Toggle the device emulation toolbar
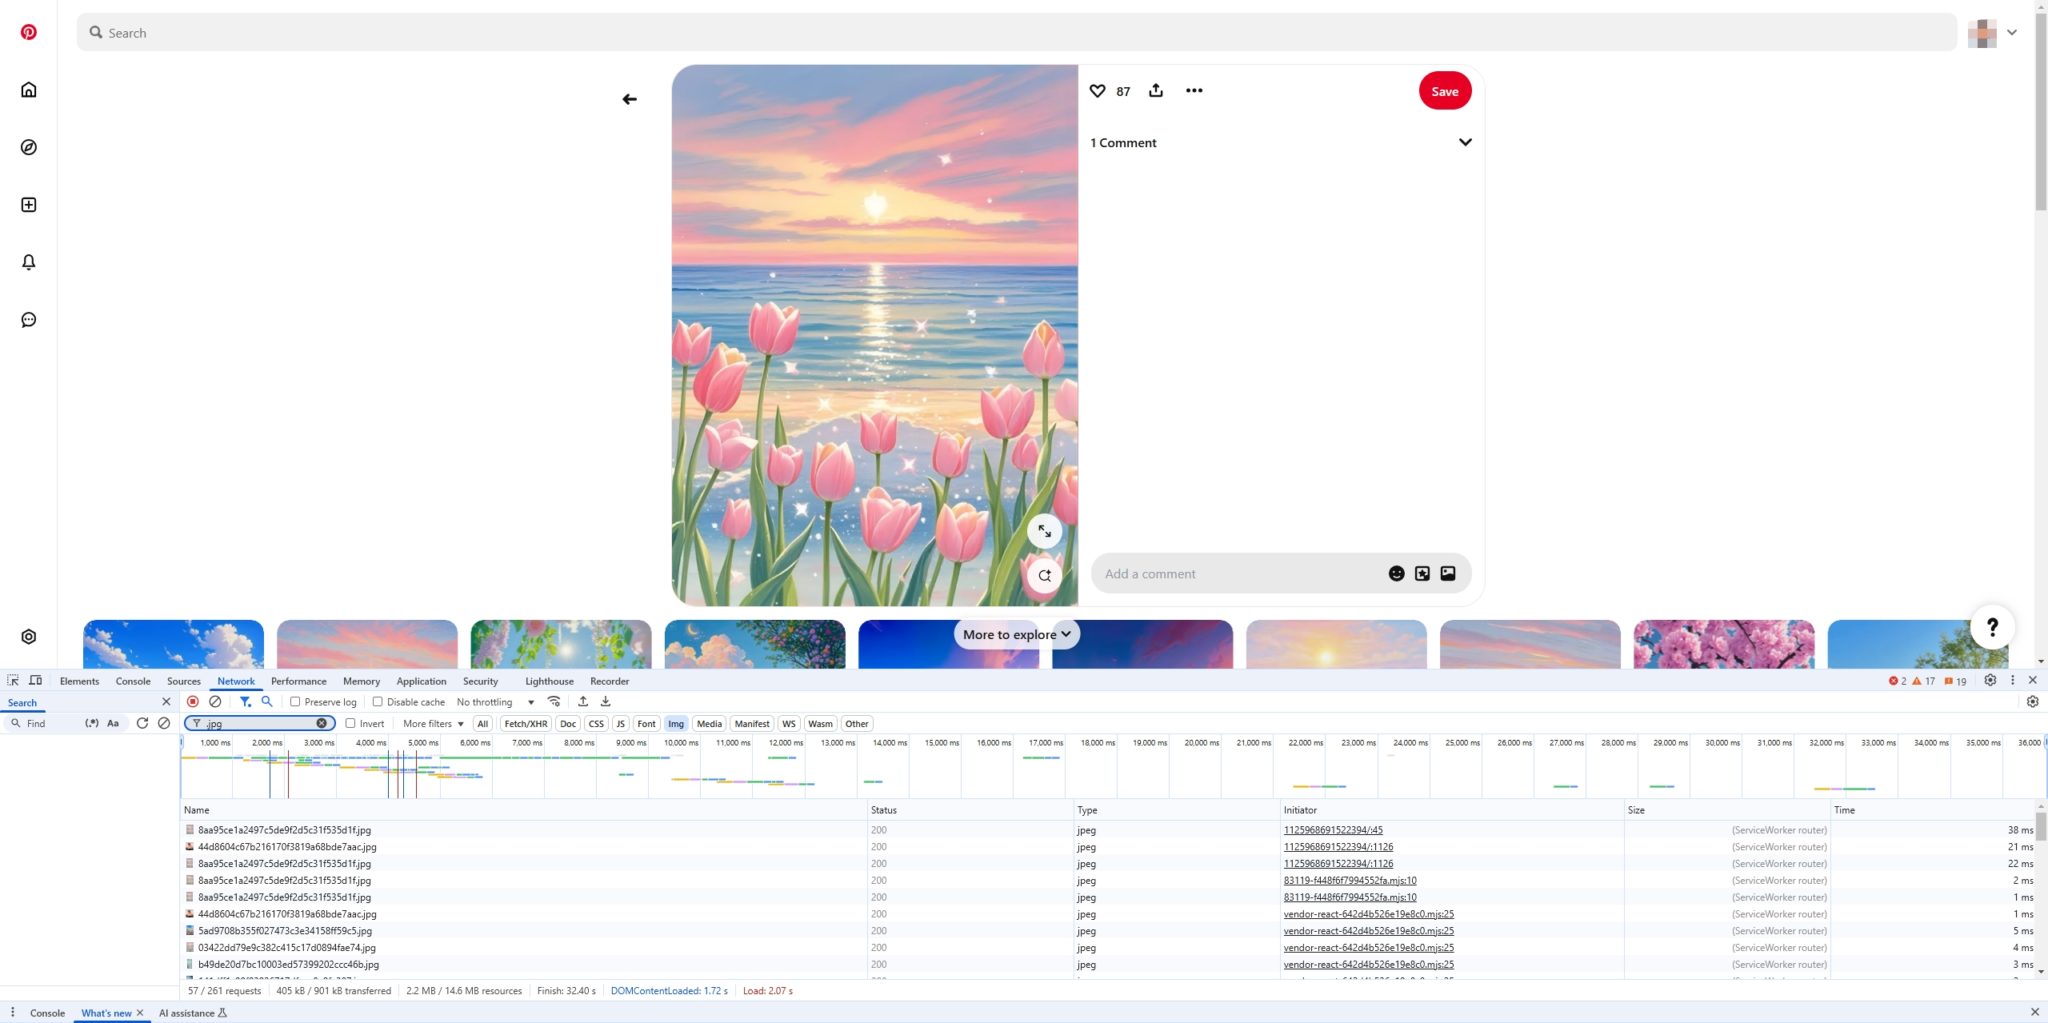The width and height of the screenshot is (2048, 1023). click(x=36, y=679)
